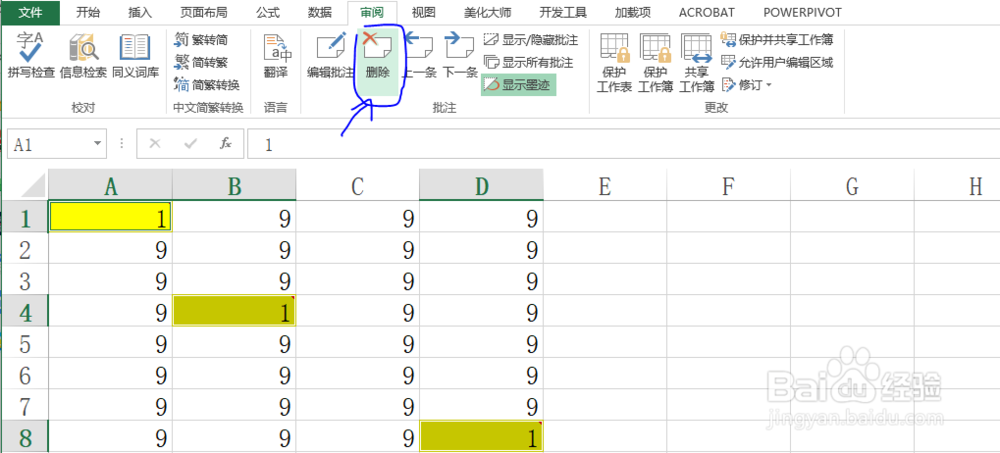Screen dimensions: 1000x453
Task: Click Share Workbook (共享工作簿)
Action: coord(696,63)
